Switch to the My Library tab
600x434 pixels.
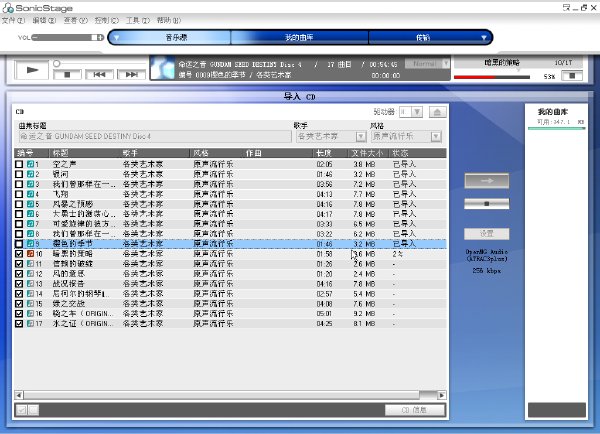click(299, 38)
